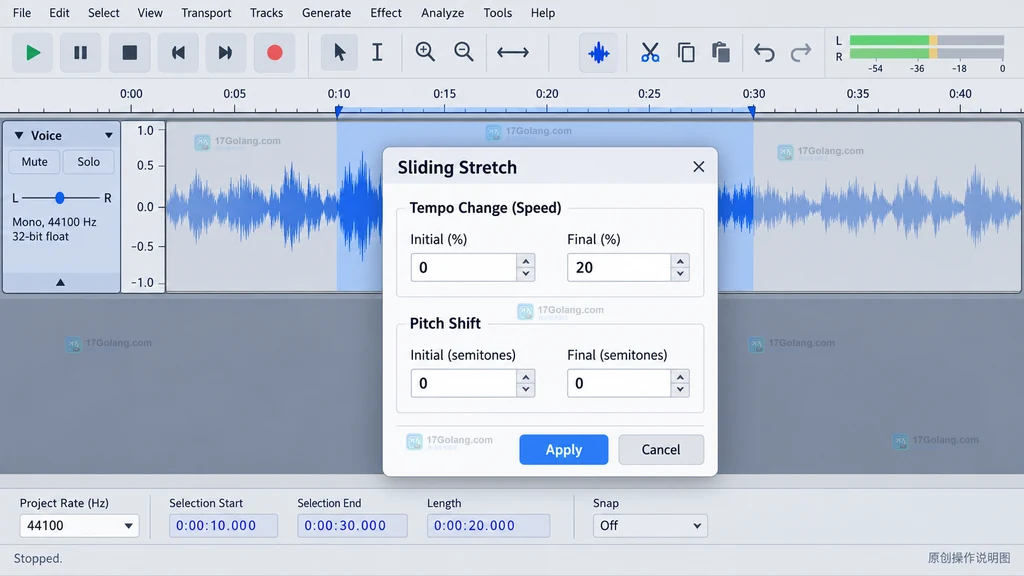Cut the selected audio with scissors
This screenshot has height=576, width=1024.
click(650, 52)
